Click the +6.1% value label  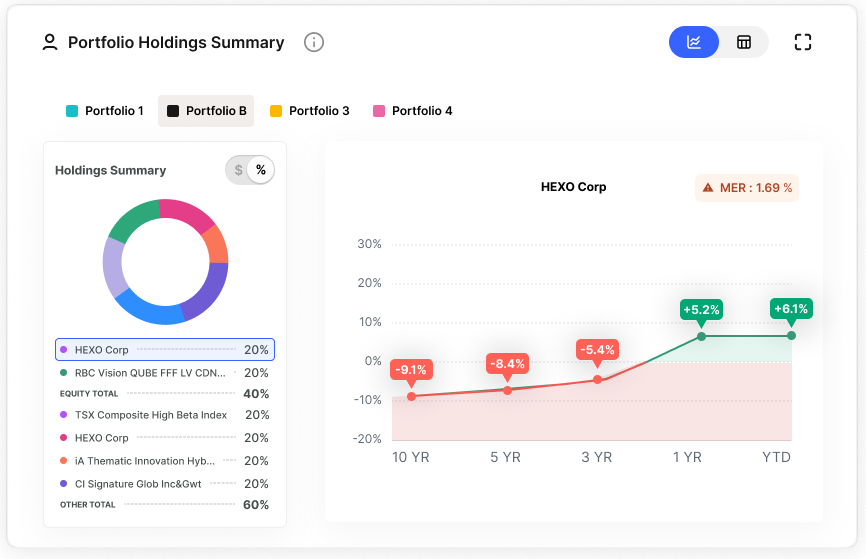(791, 309)
